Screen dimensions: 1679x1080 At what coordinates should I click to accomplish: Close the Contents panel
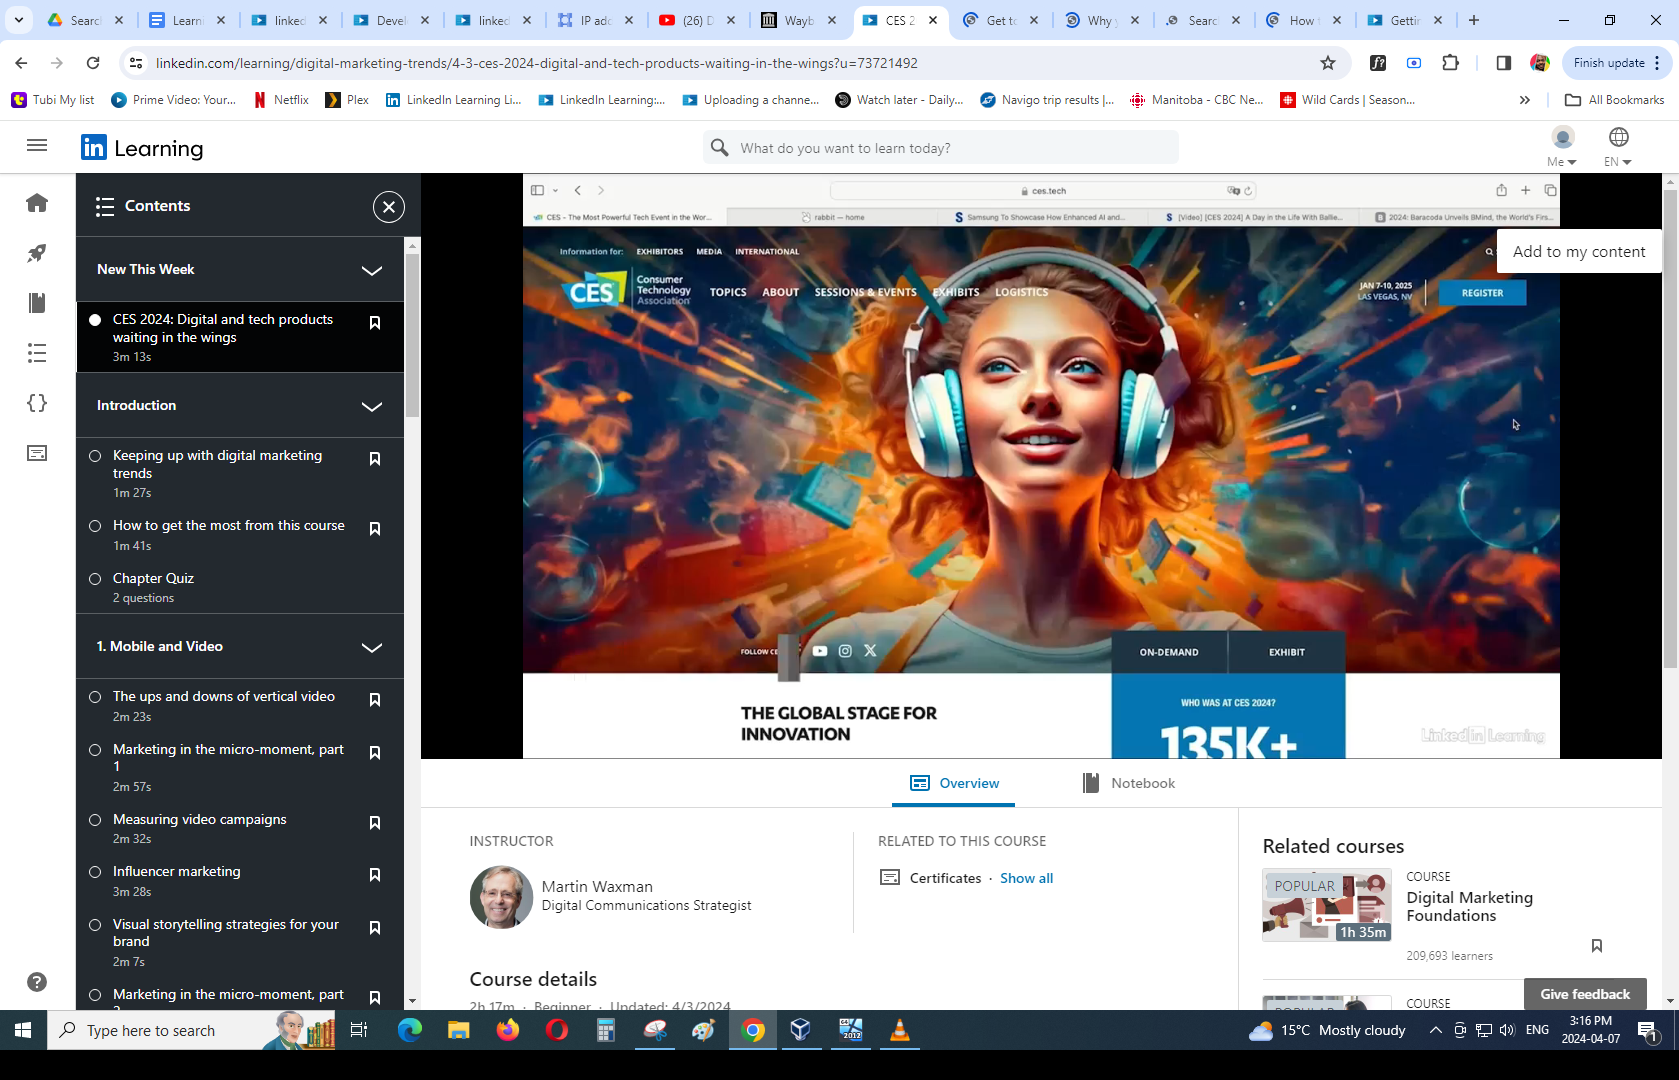click(x=388, y=206)
